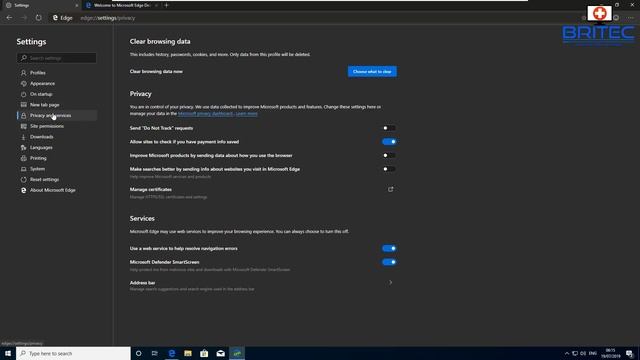Click the Windows Start button

click(x=8, y=353)
